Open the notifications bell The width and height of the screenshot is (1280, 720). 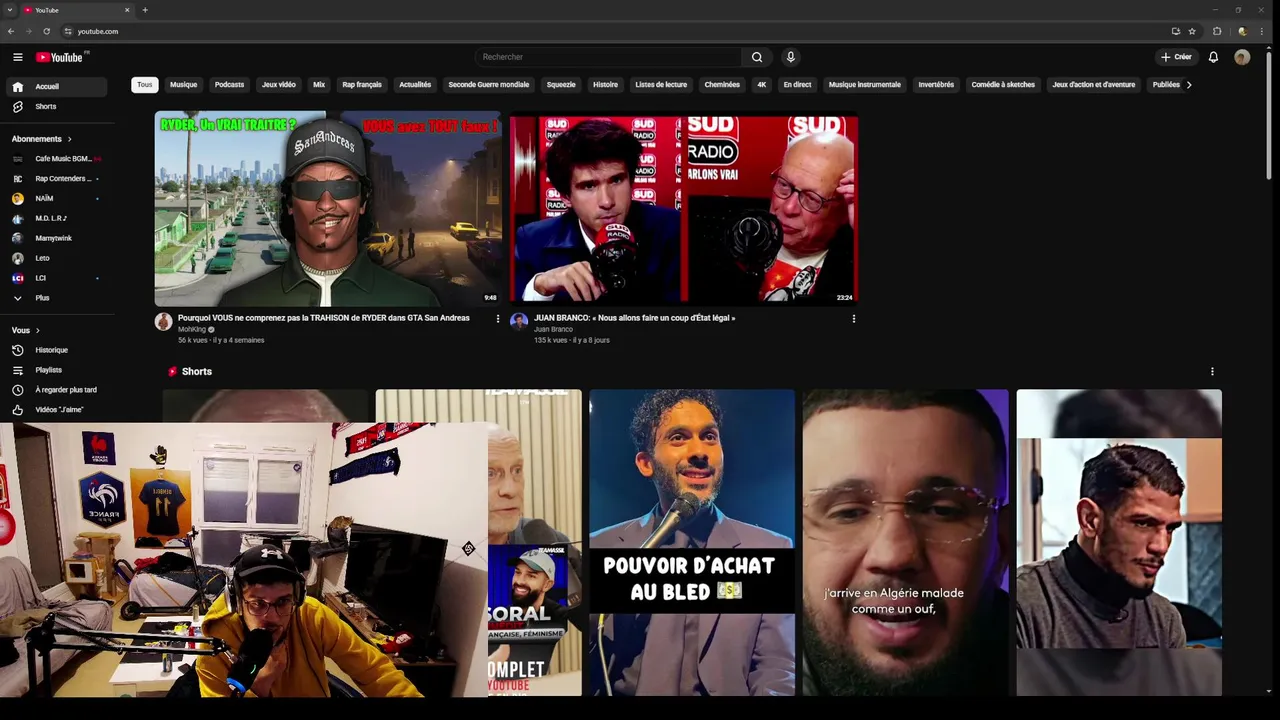pos(1213,57)
